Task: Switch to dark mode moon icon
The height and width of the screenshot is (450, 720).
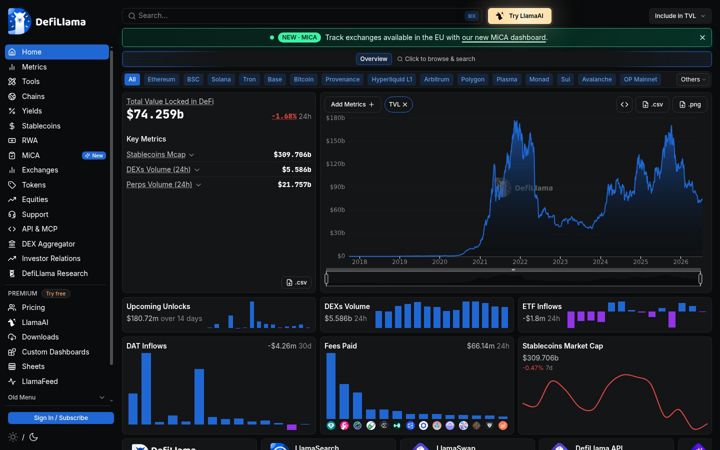Action: coord(34,437)
